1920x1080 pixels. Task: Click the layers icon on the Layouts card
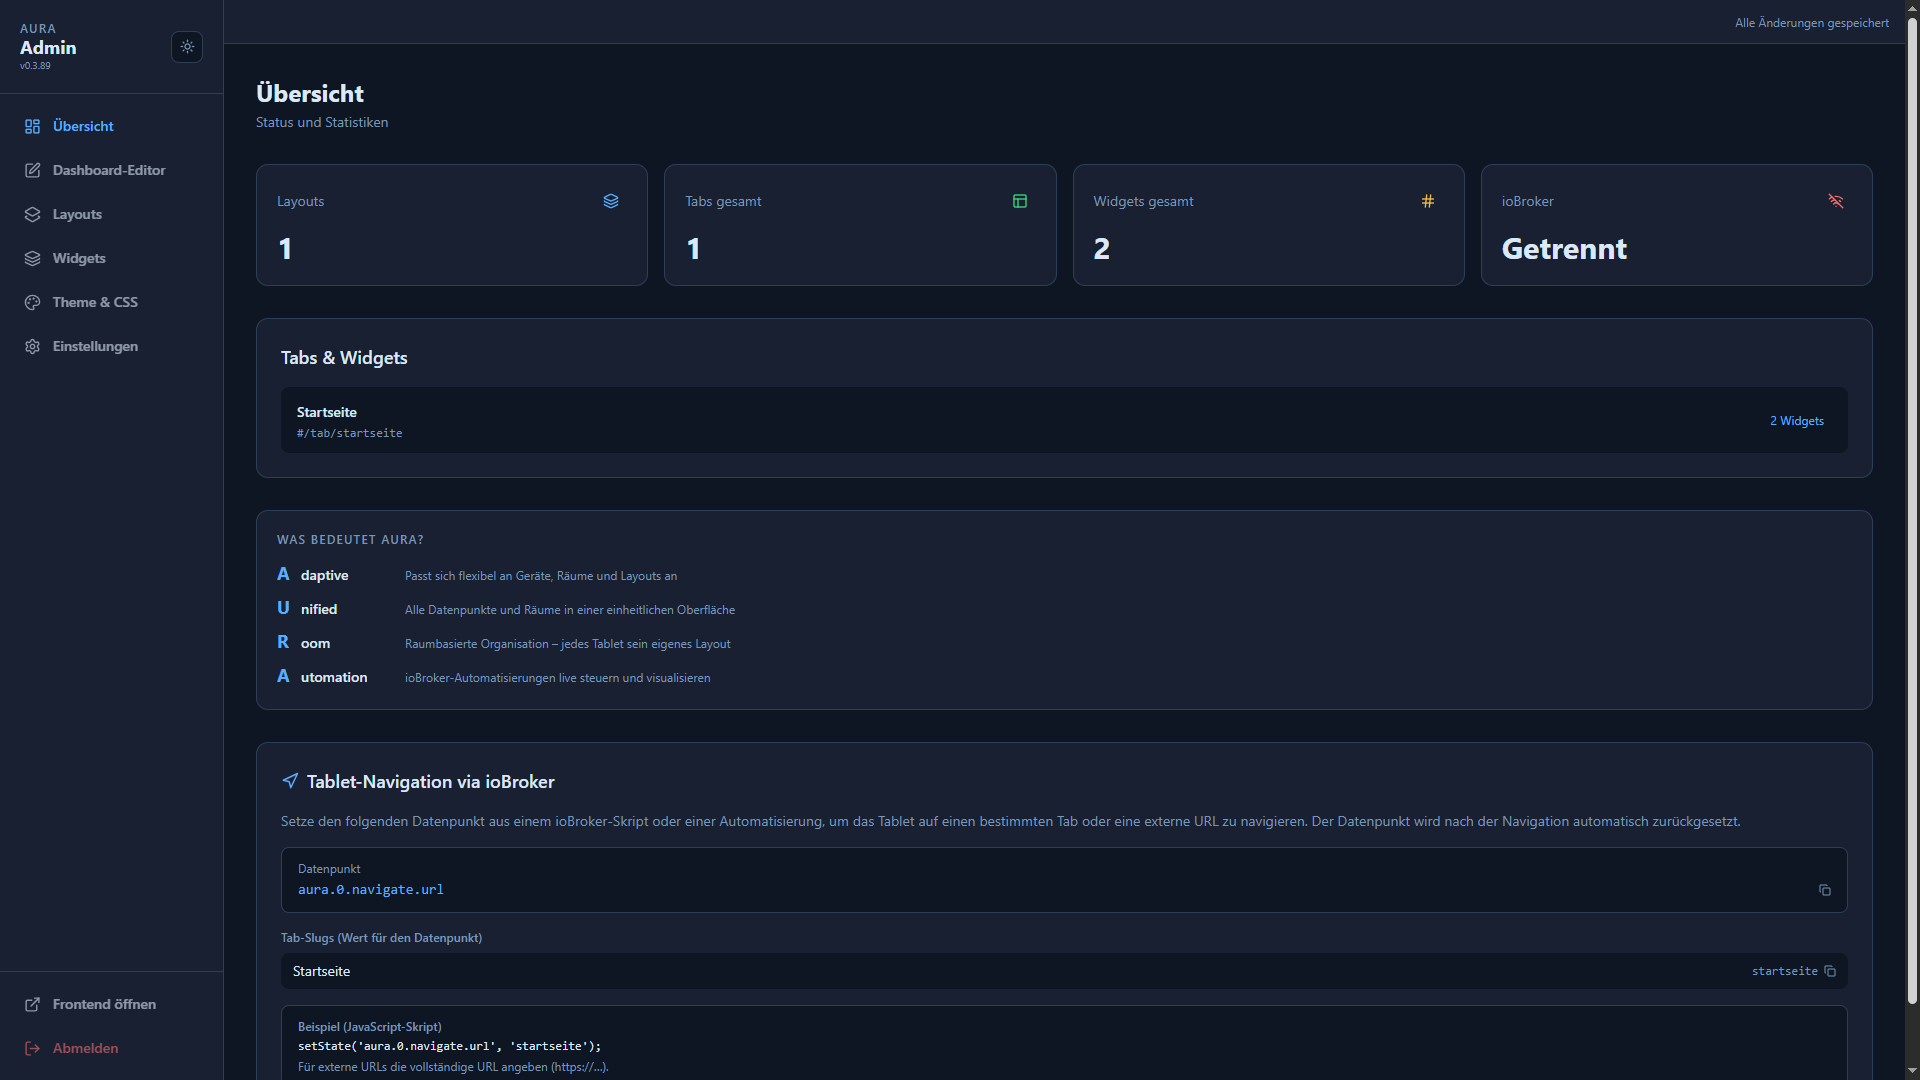(x=611, y=201)
